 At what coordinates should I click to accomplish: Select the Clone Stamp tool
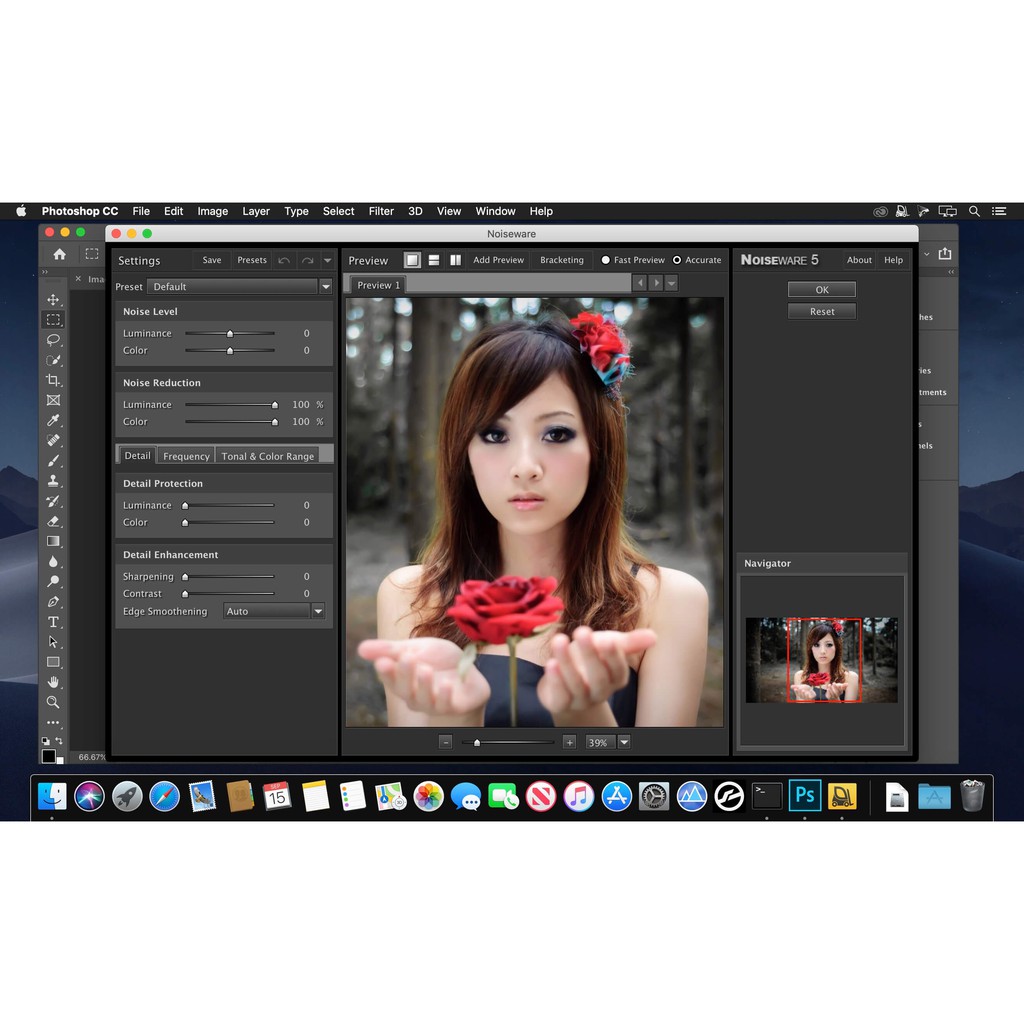pyautogui.click(x=54, y=481)
